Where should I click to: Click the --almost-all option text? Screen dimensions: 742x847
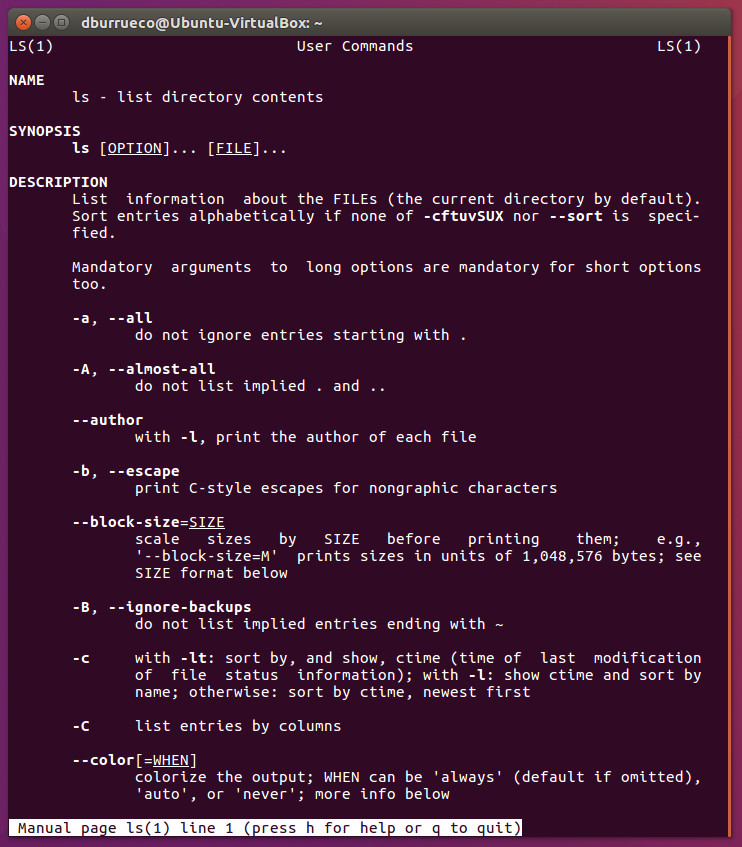click(x=162, y=369)
